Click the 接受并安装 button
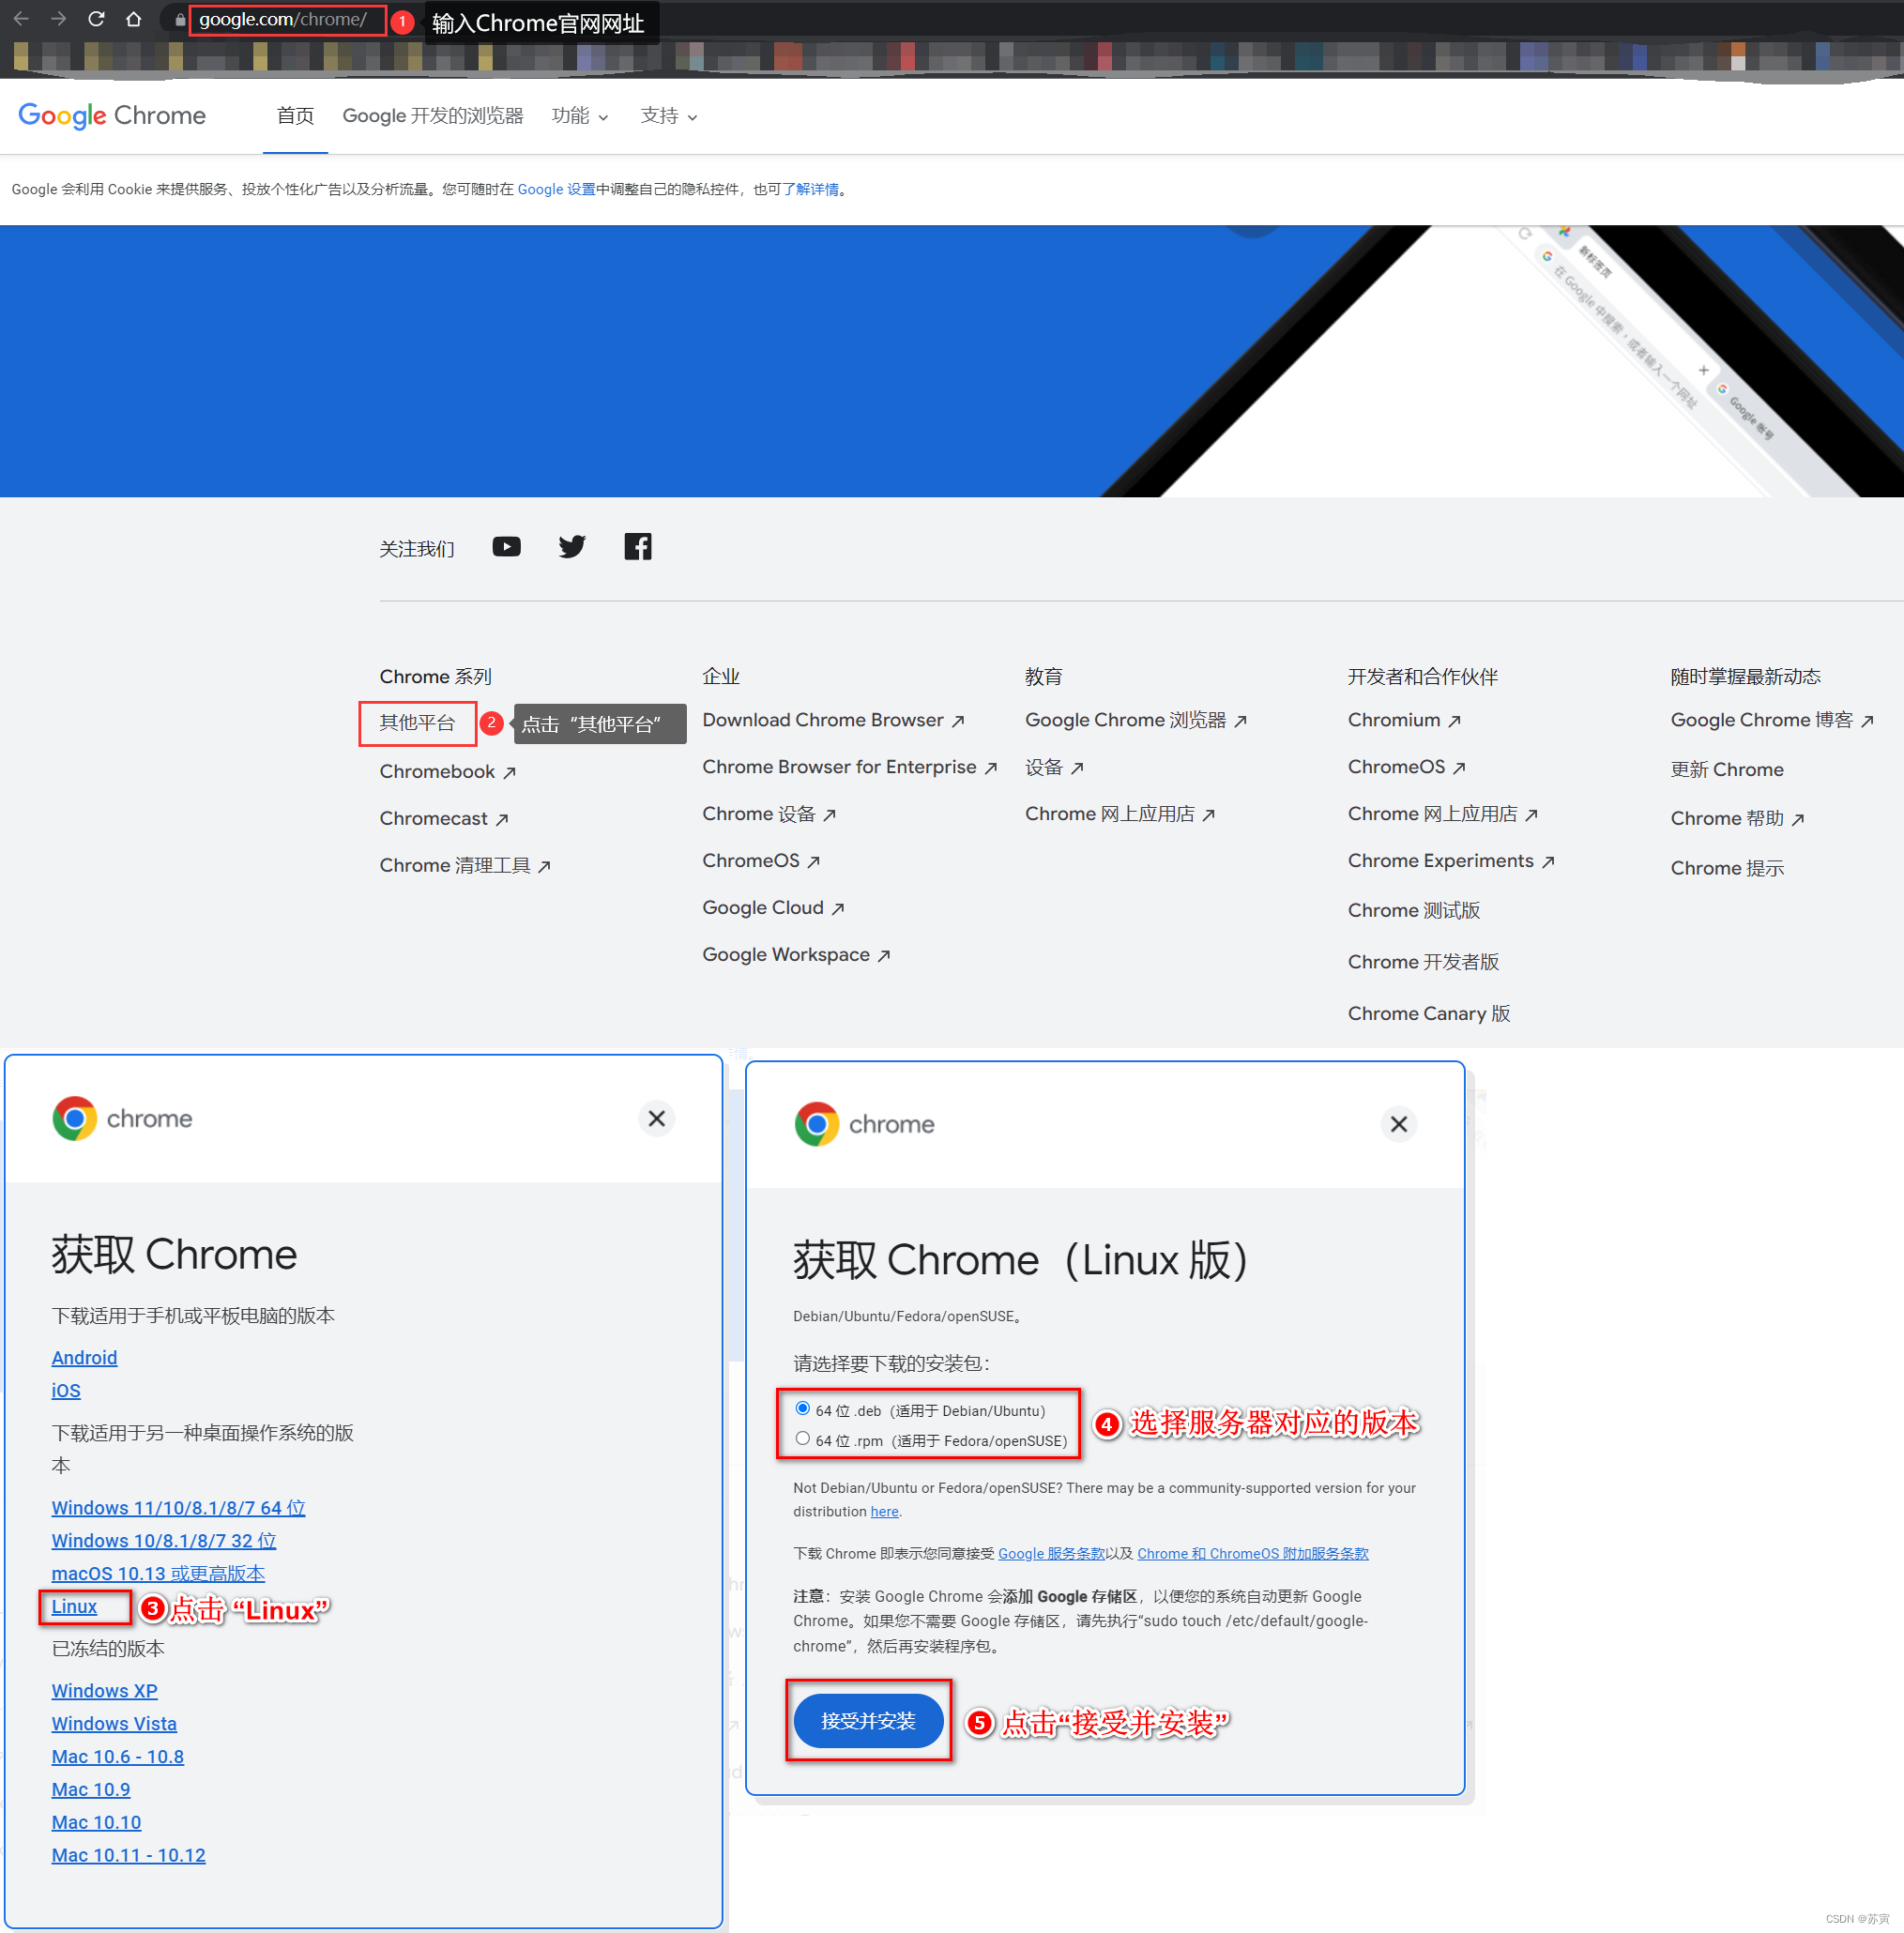Image resolution: width=1904 pixels, height=1933 pixels. tap(869, 1720)
